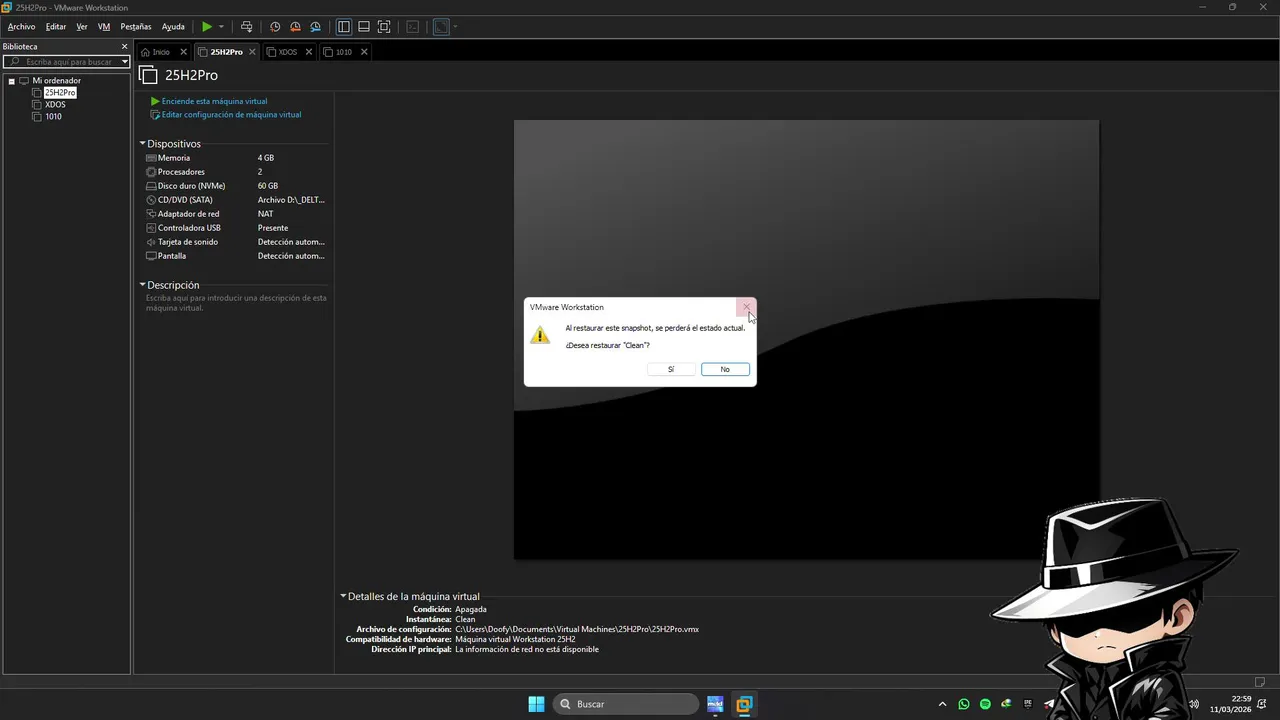Screen dimensions: 1280x720
Task: Click the Controladora USB icon
Action: (x=151, y=228)
